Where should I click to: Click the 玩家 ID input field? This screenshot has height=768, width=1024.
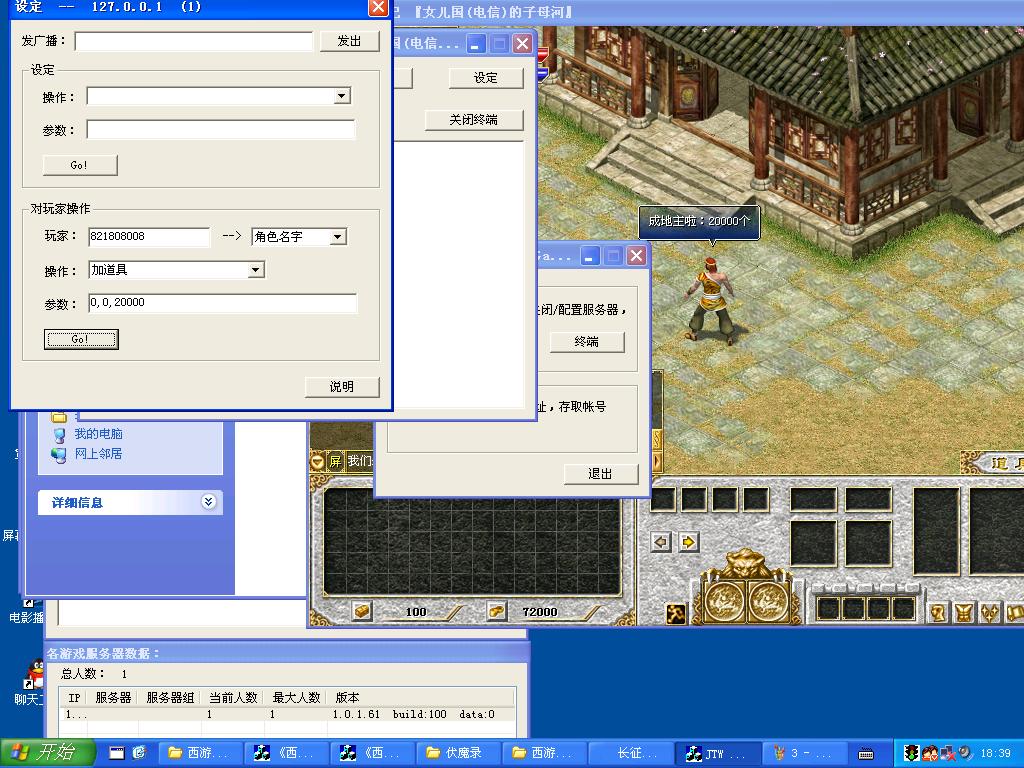pyautogui.click(x=149, y=237)
